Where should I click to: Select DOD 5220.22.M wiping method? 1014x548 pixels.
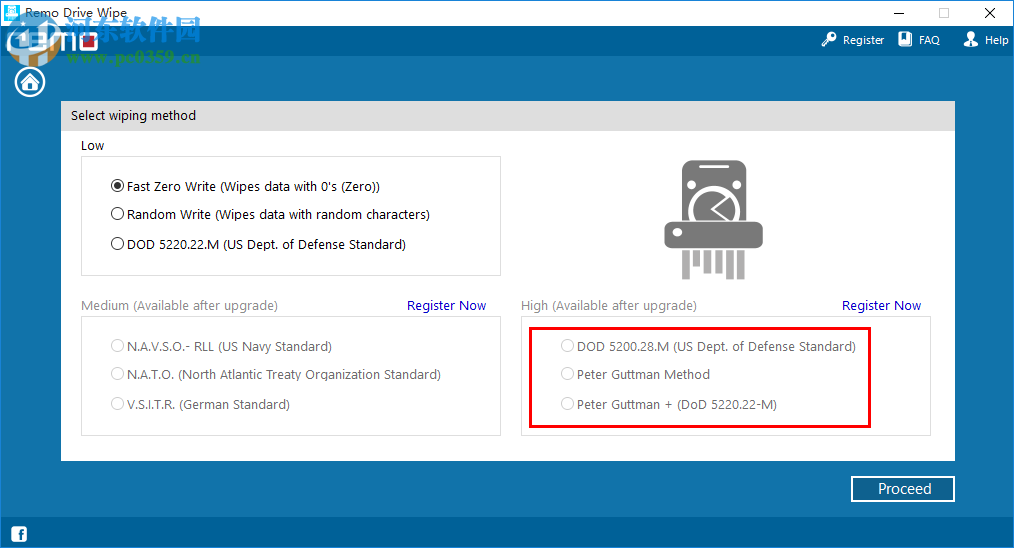coord(258,244)
